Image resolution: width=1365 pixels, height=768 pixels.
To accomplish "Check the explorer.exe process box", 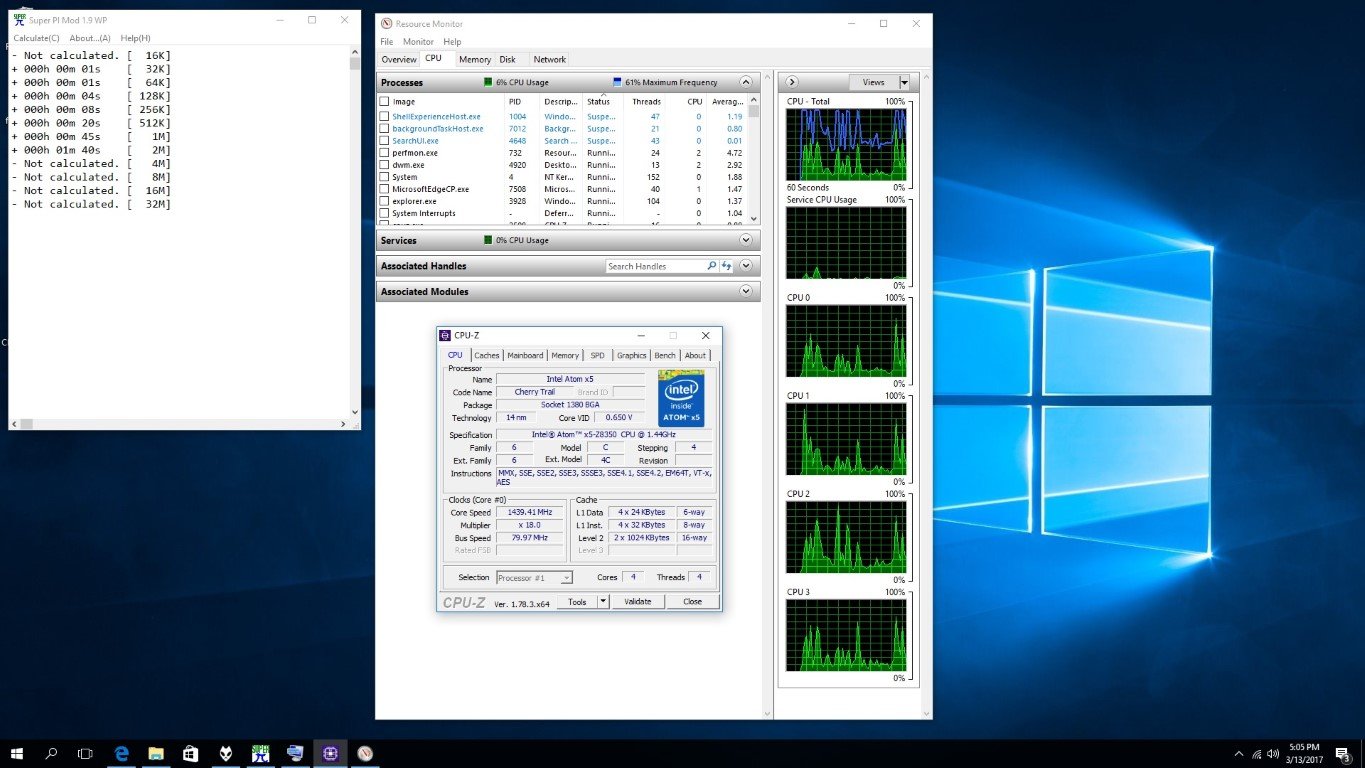I will (x=384, y=201).
